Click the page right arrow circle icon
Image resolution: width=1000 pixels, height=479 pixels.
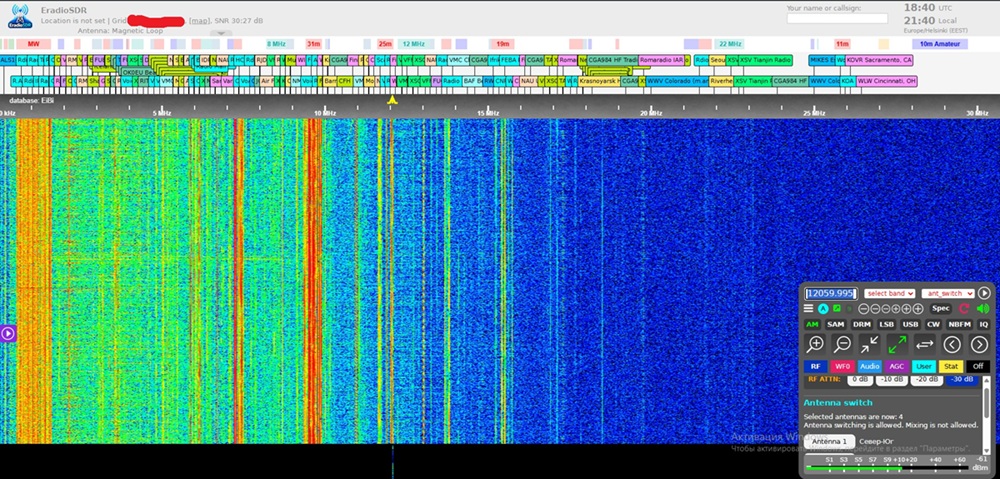pos(979,344)
